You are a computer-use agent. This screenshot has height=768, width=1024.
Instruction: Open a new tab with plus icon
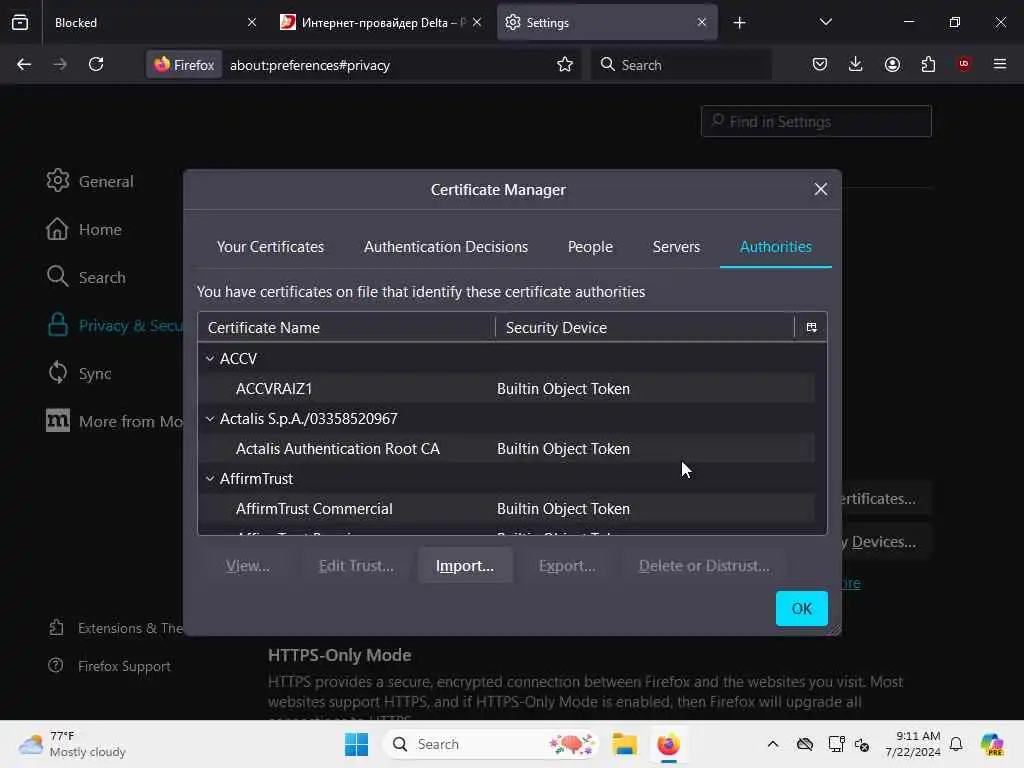pos(739,23)
